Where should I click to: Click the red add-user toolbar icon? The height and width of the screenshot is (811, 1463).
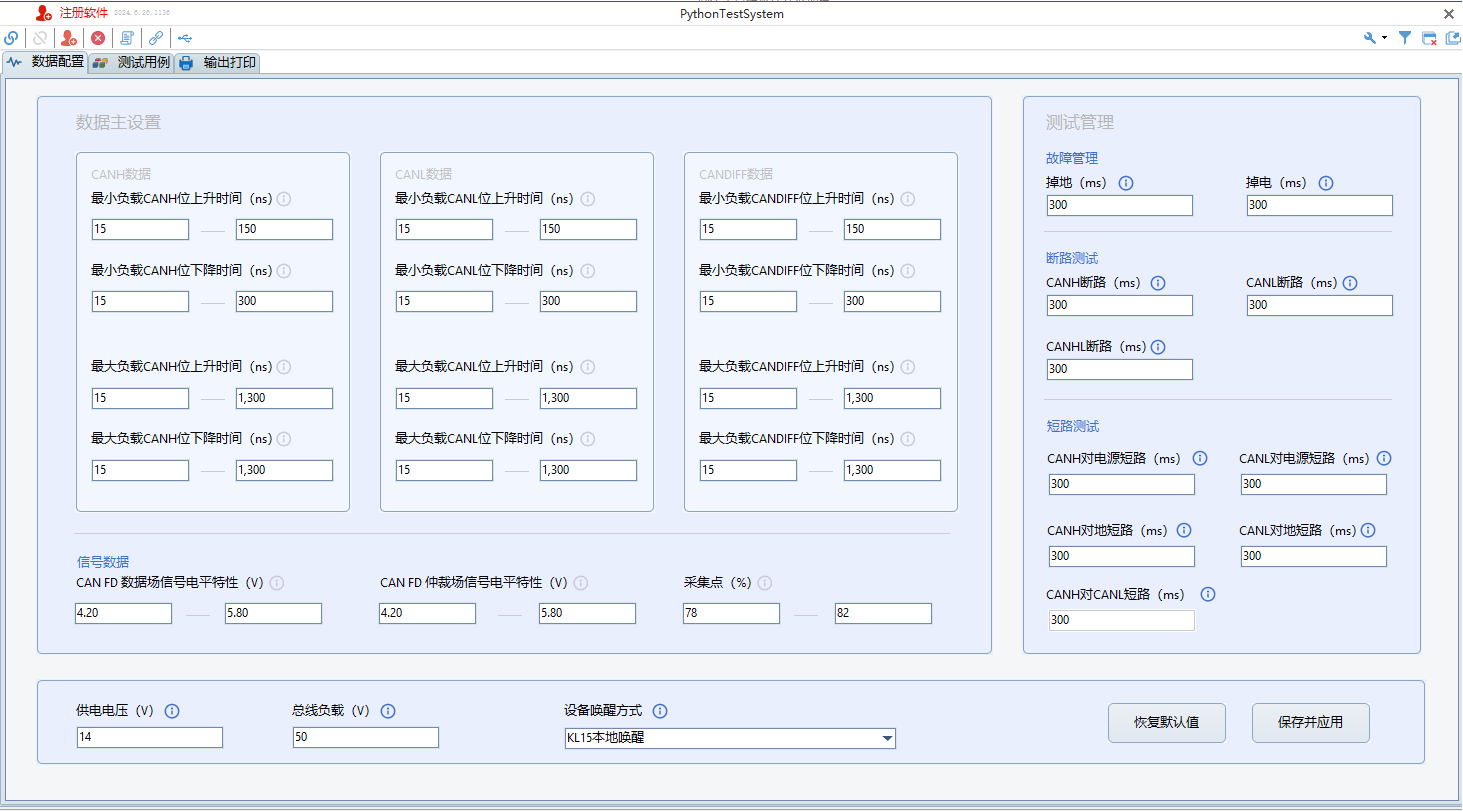tap(68, 38)
